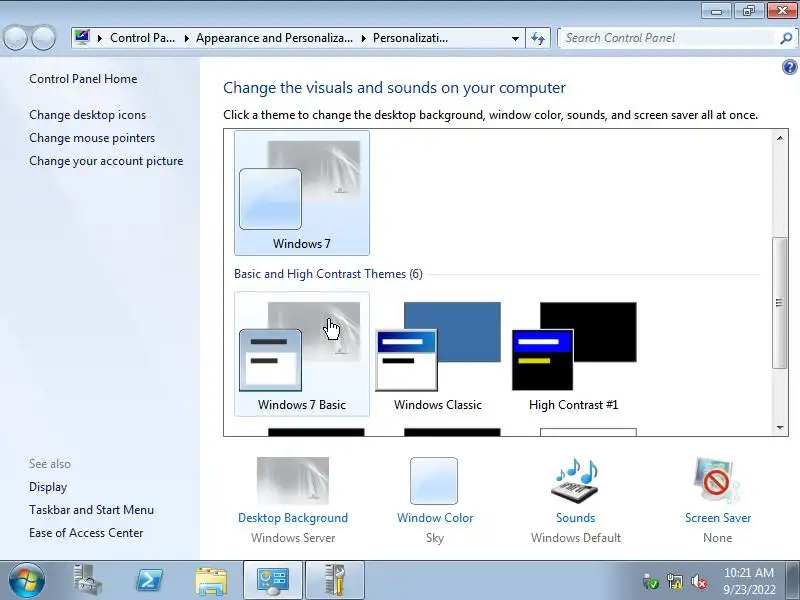This screenshot has width=800, height=600.
Task: Open Windows Explorer folder icon on taskbar
Action: click(211, 580)
